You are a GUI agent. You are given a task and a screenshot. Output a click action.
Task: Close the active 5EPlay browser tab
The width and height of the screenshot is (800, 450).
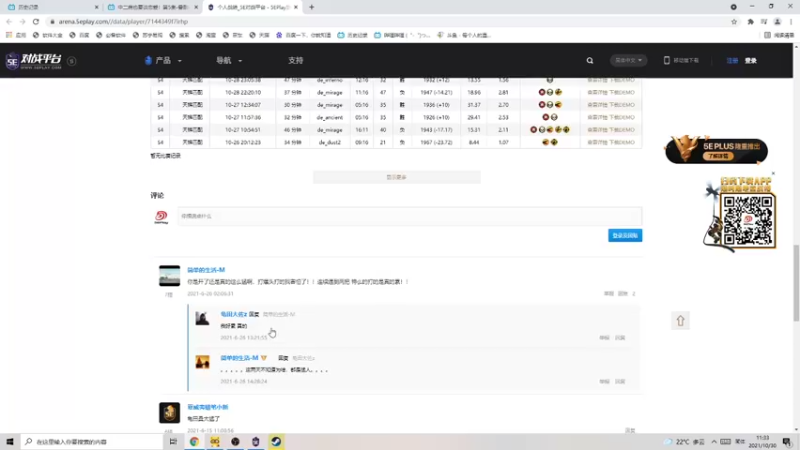click(296, 7)
